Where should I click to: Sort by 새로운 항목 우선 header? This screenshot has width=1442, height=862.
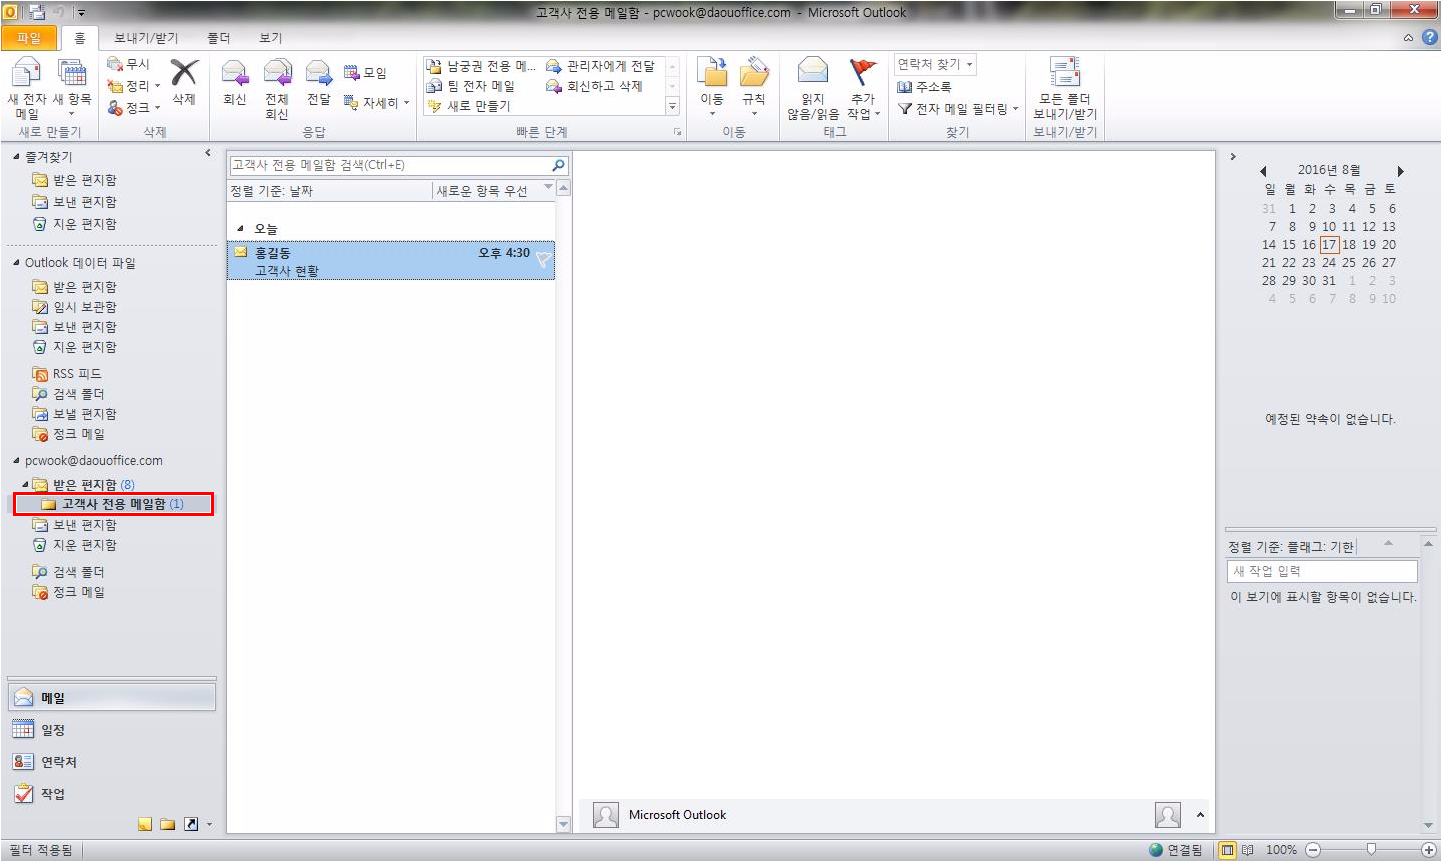[493, 191]
